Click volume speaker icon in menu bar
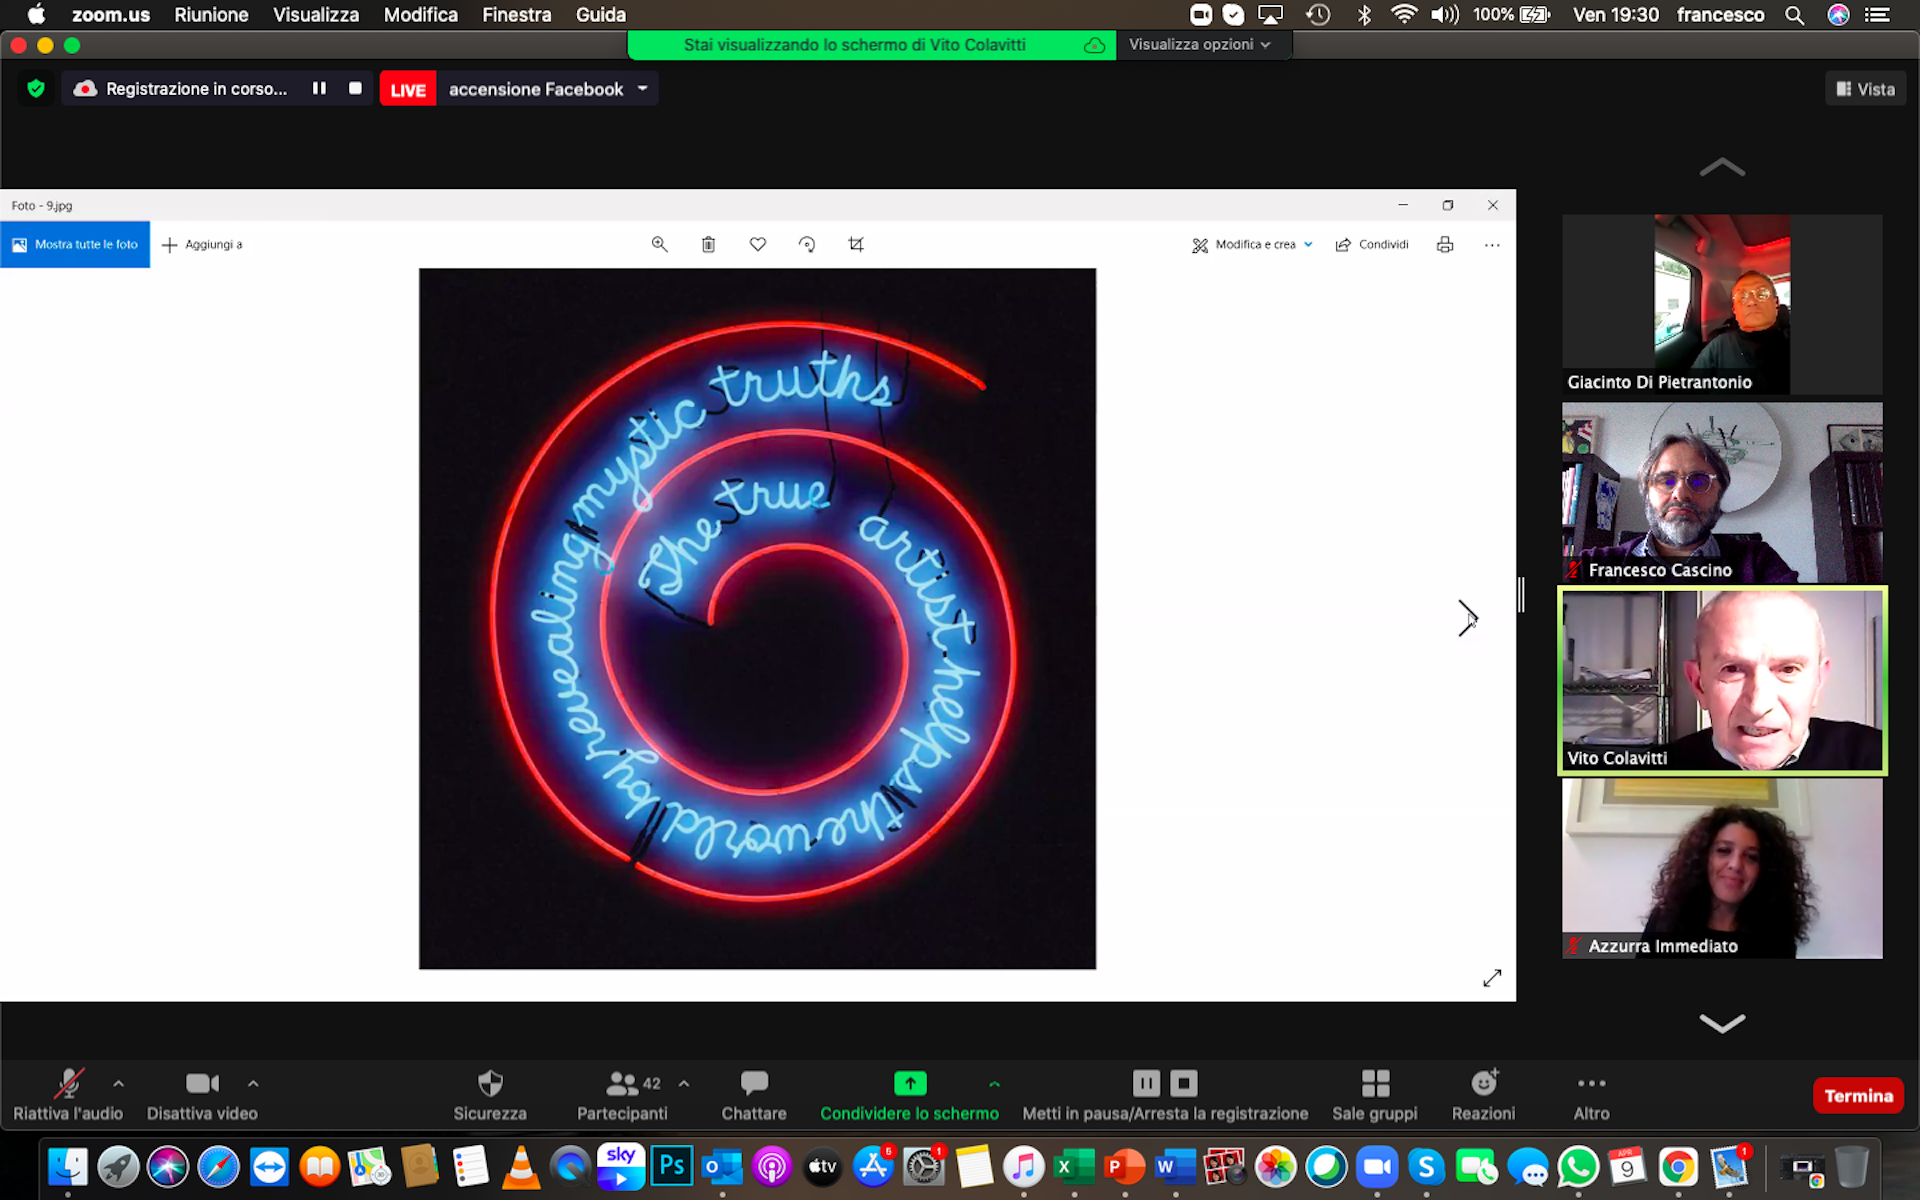Image resolution: width=1920 pixels, height=1200 pixels. (1445, 15)
